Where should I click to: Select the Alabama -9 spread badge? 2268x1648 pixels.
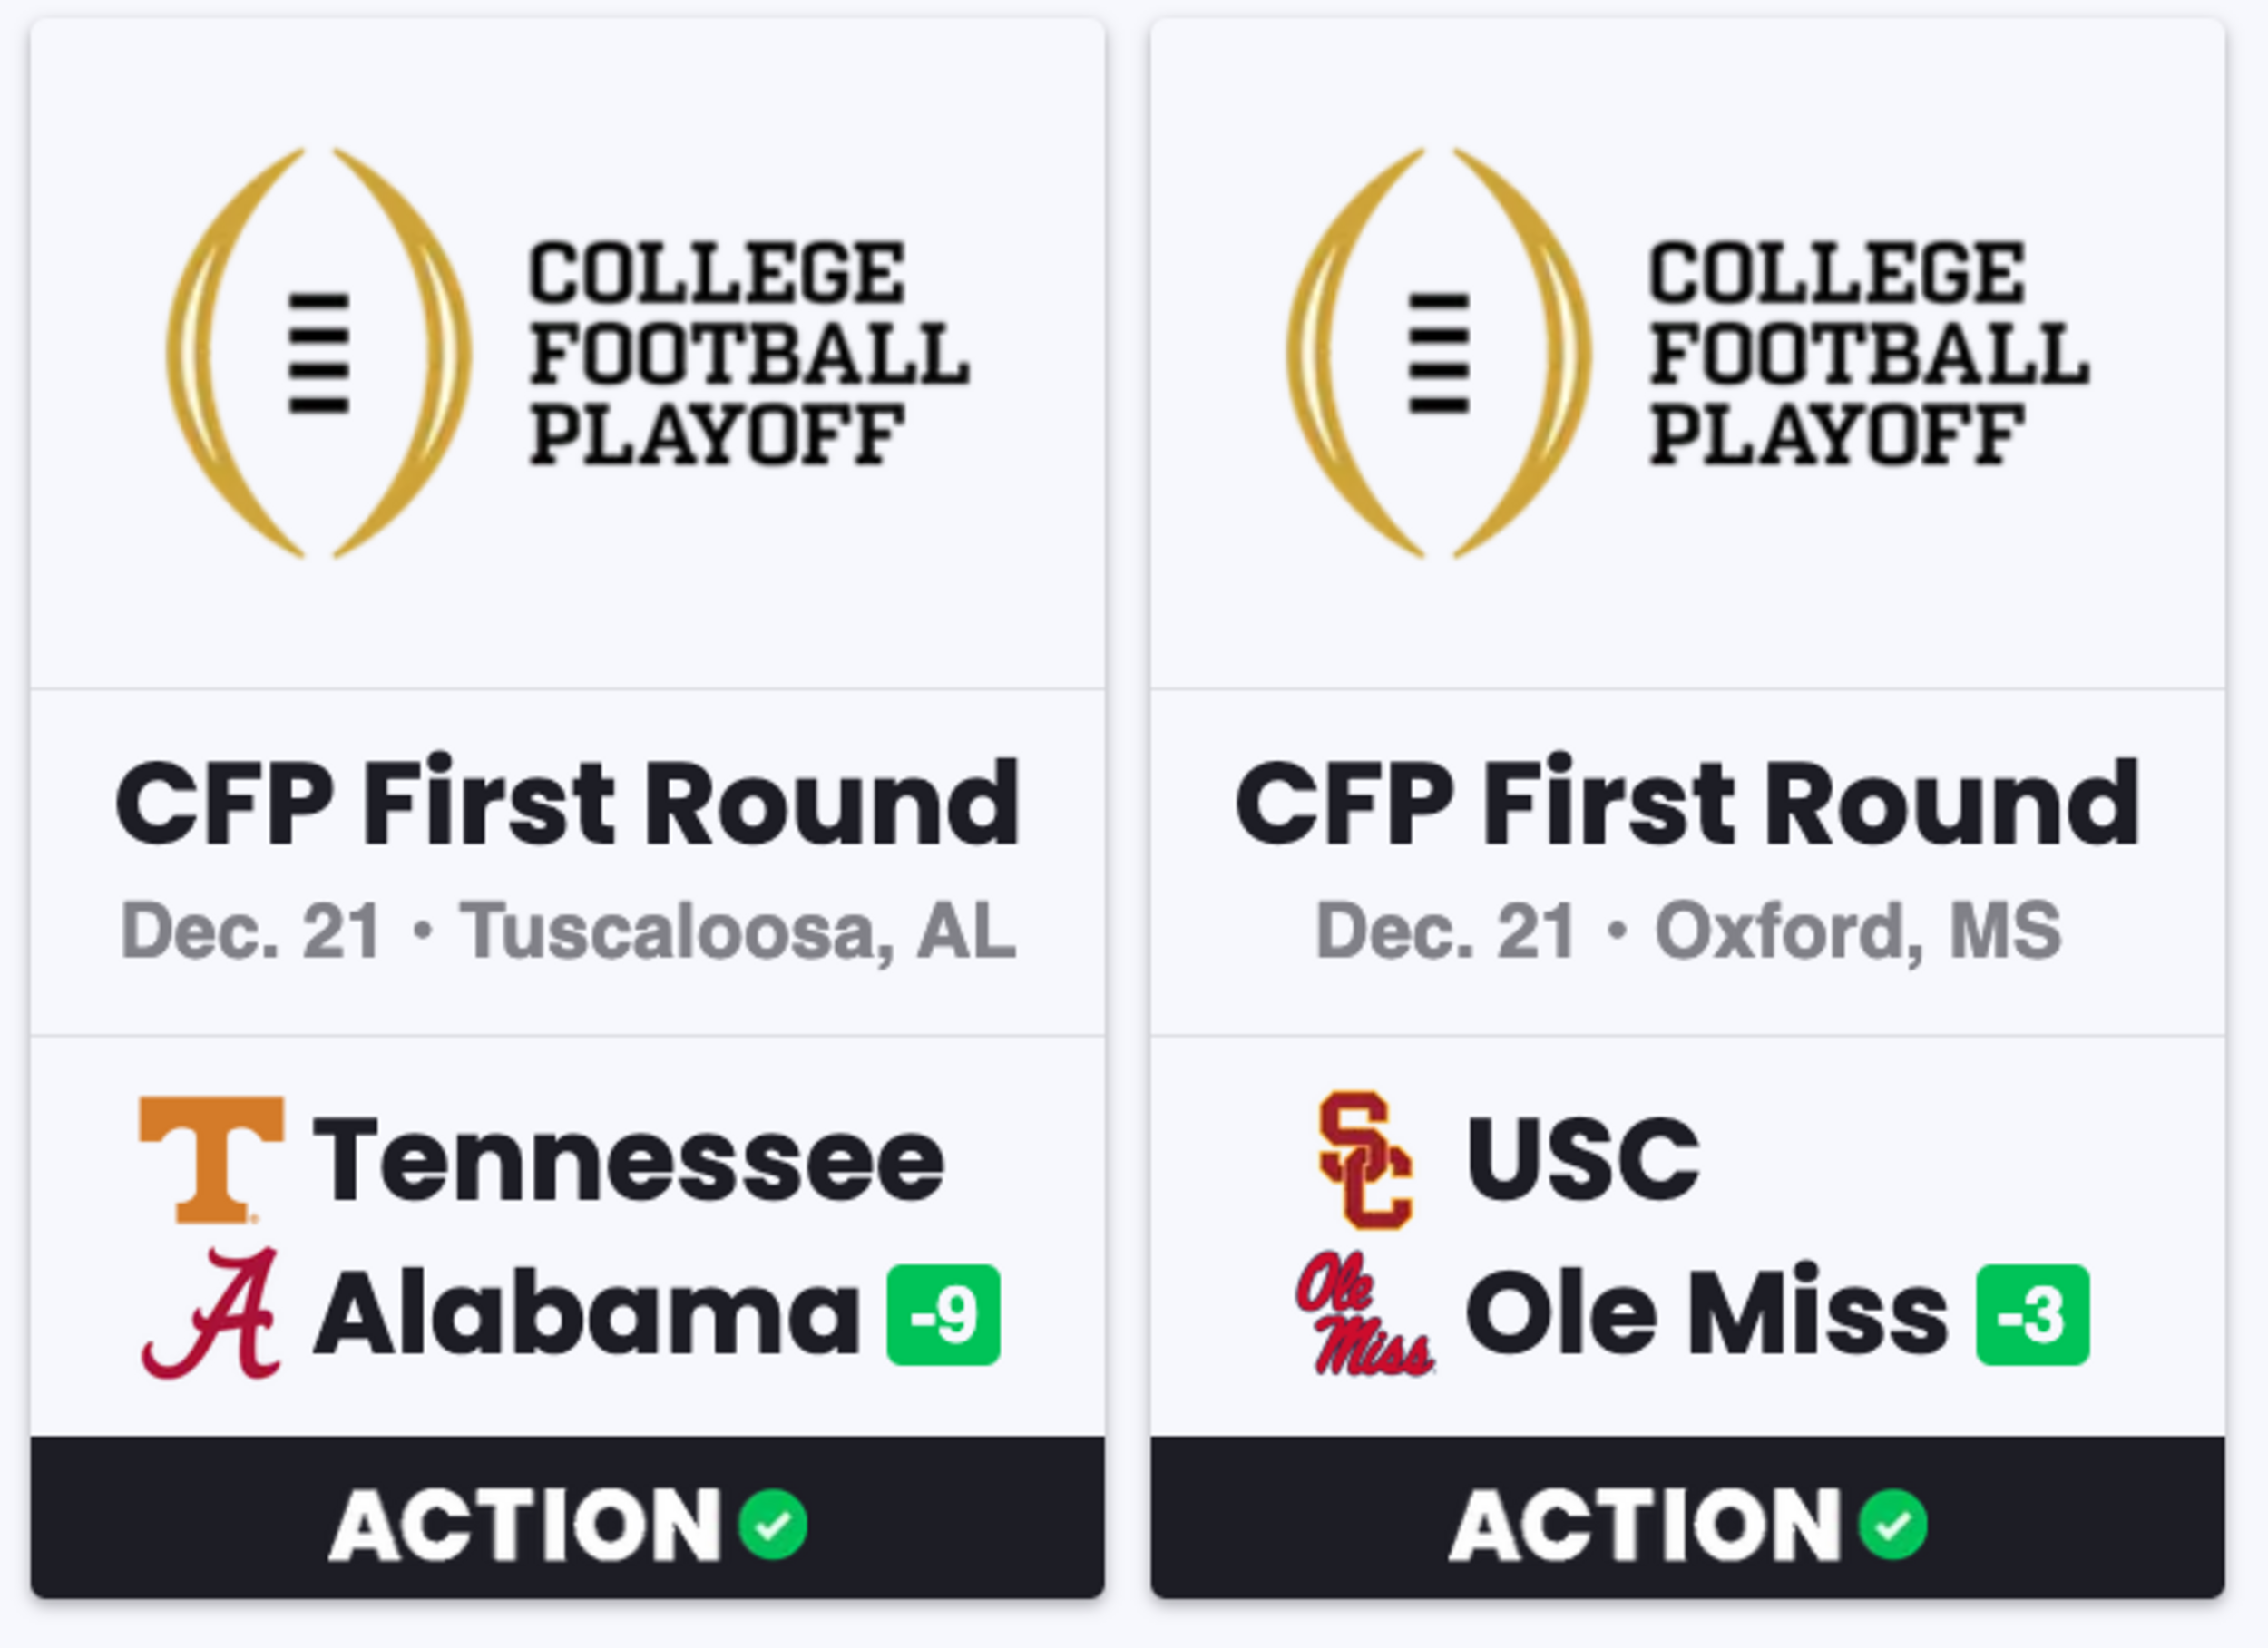click(943, 1314)
